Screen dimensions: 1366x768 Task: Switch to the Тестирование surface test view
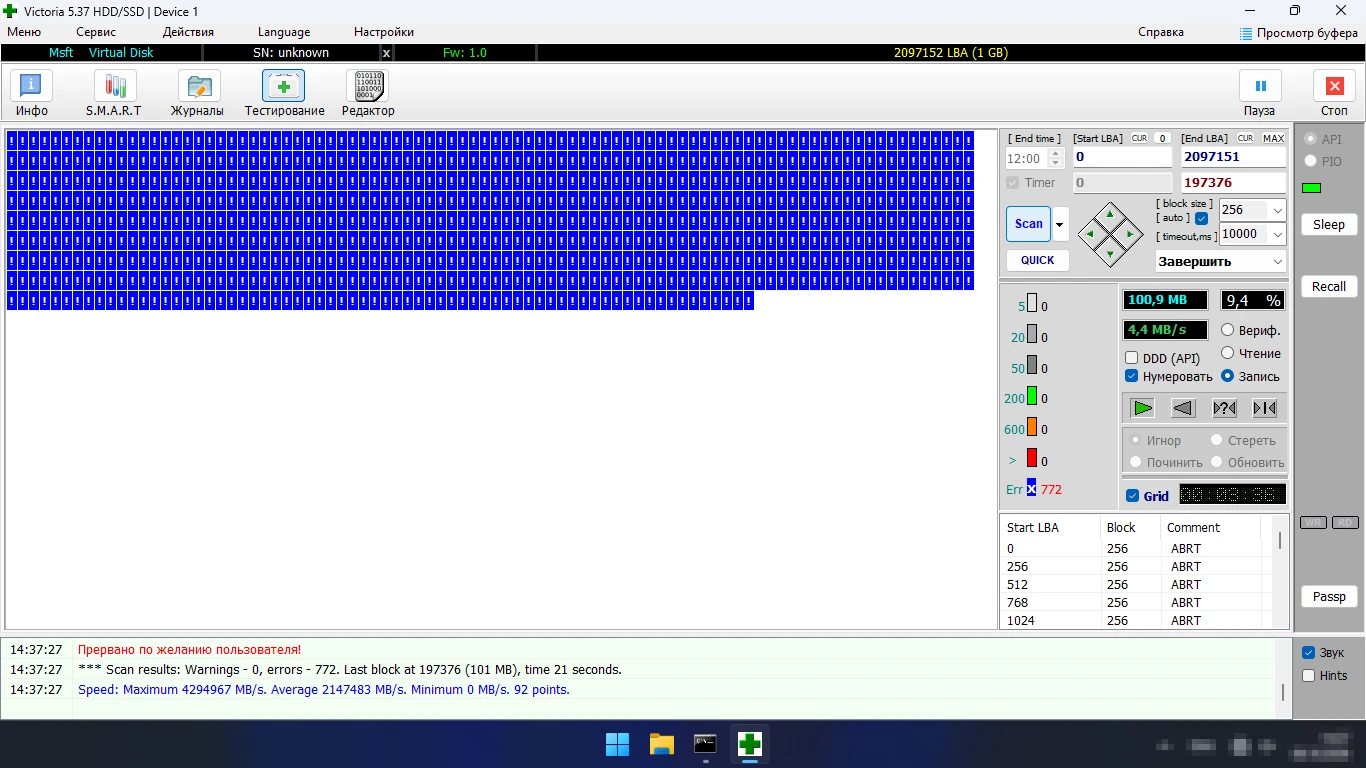[284, 94]
